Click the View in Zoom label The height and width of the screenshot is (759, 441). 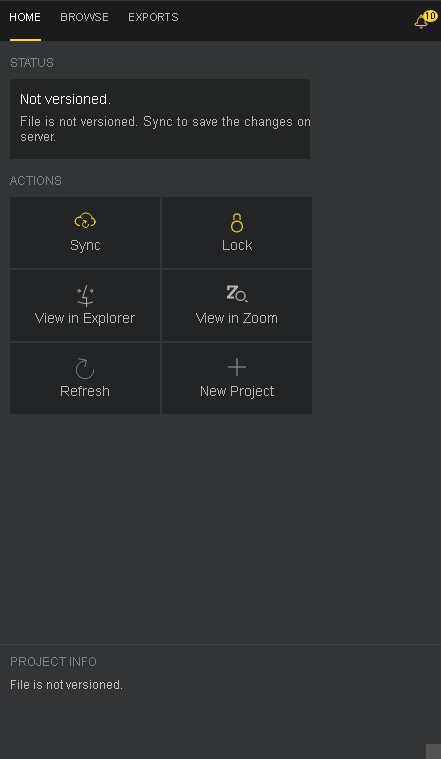237,319
